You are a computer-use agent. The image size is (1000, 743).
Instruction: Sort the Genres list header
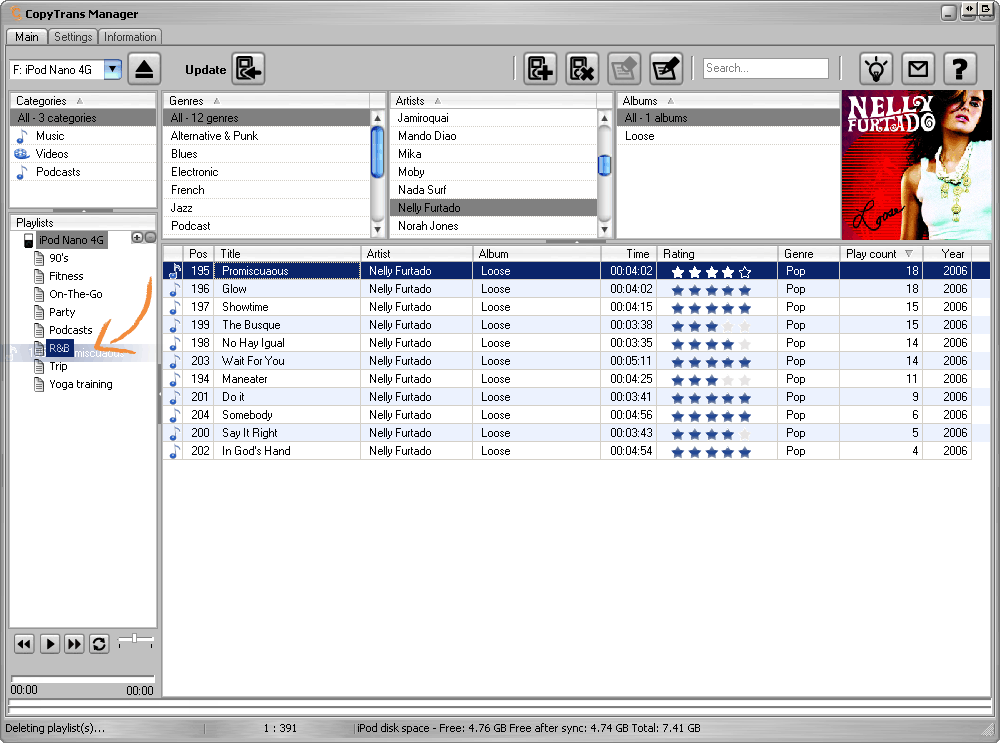(x=267, y=101)
